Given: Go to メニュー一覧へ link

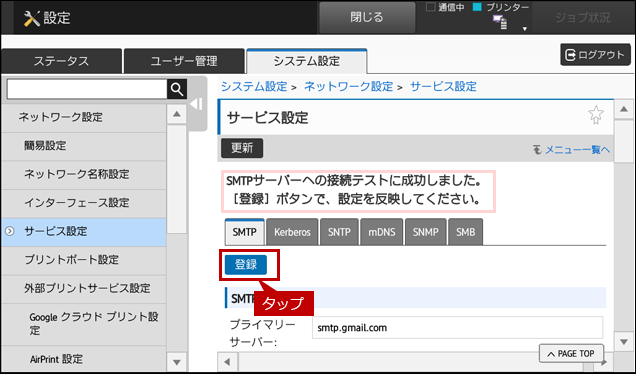Looking at the screenshot, I should tap(572, 150).
